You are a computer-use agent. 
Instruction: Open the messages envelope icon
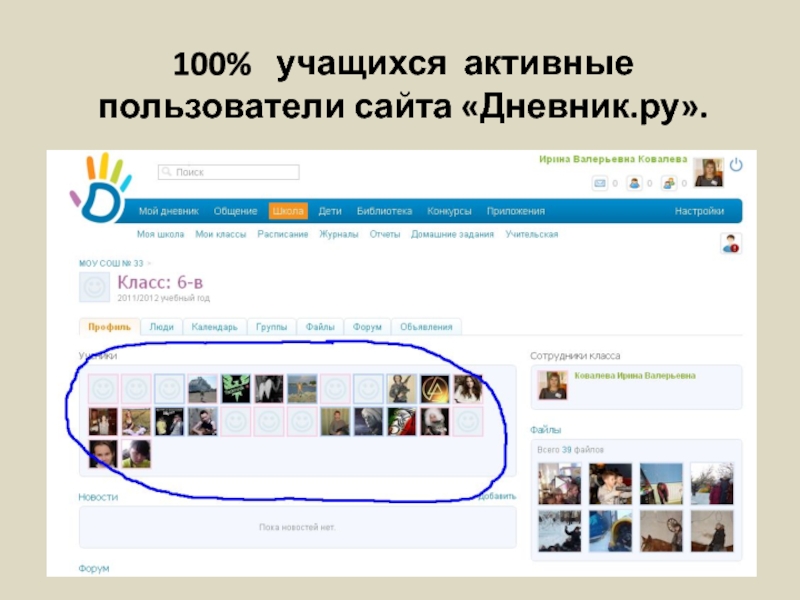[600, 184]
